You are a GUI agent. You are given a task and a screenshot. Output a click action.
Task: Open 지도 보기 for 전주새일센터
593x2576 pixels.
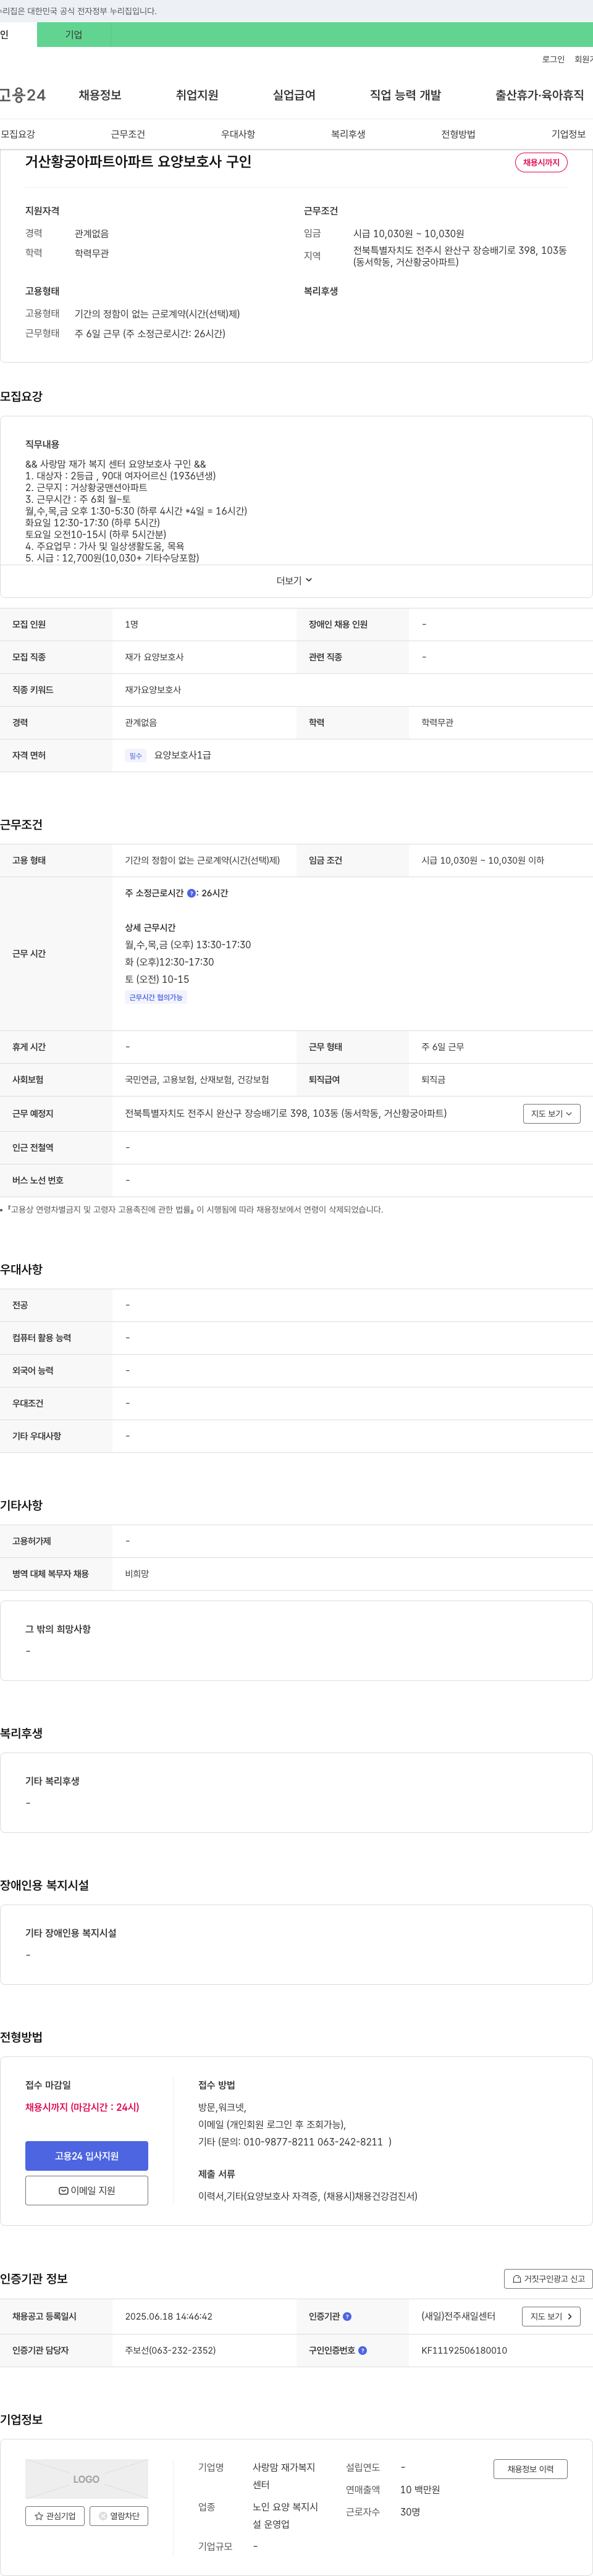(551, 2316)
